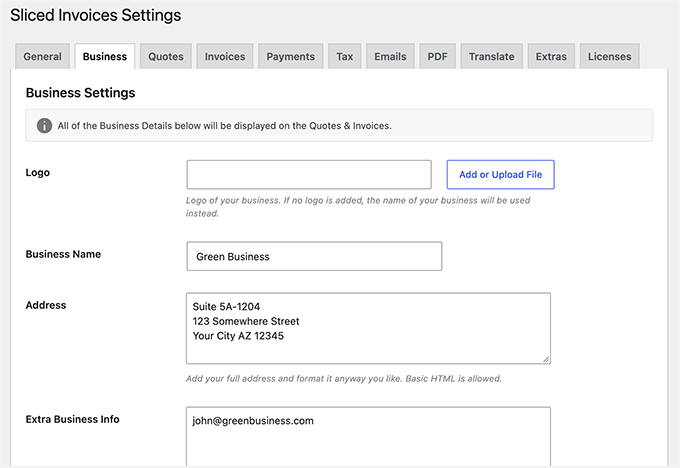
Task: Open the PDF tab
Action: (x=438, y=56)
